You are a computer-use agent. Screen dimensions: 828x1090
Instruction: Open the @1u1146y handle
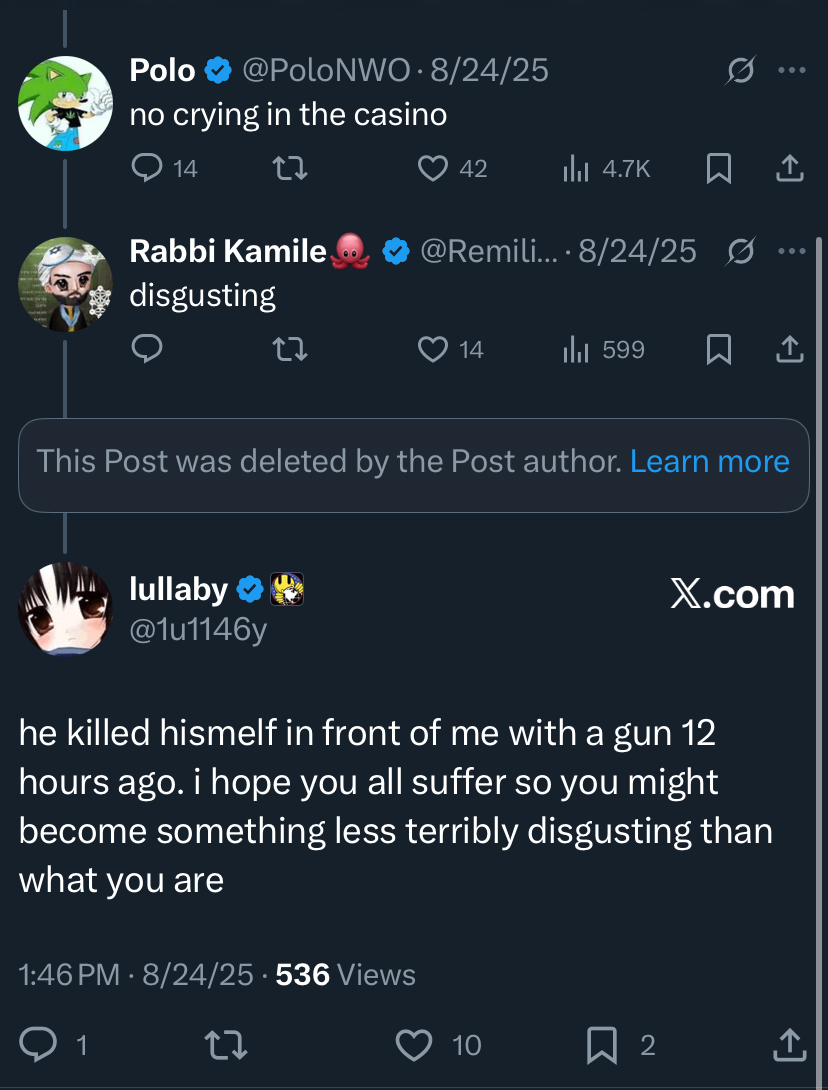pyautogui.click(x=198, y=630)
